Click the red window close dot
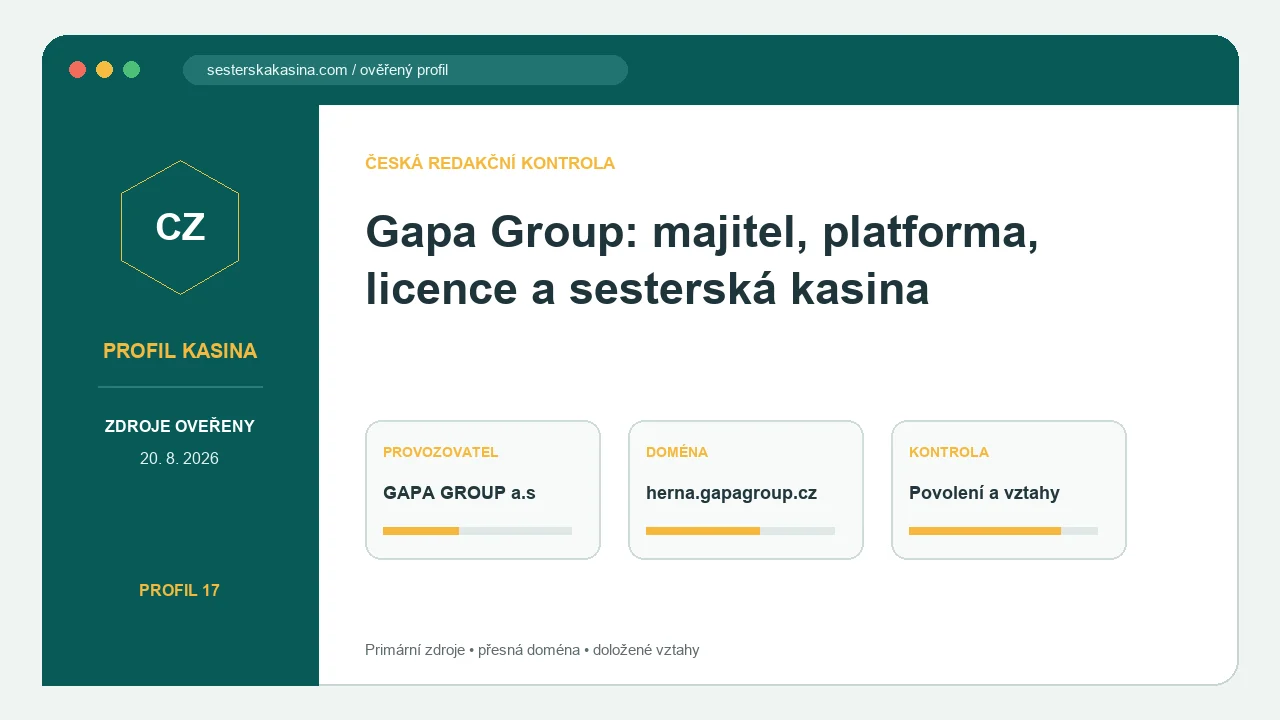The height and width of the screenshot is (720, 1280). point(77,69)
